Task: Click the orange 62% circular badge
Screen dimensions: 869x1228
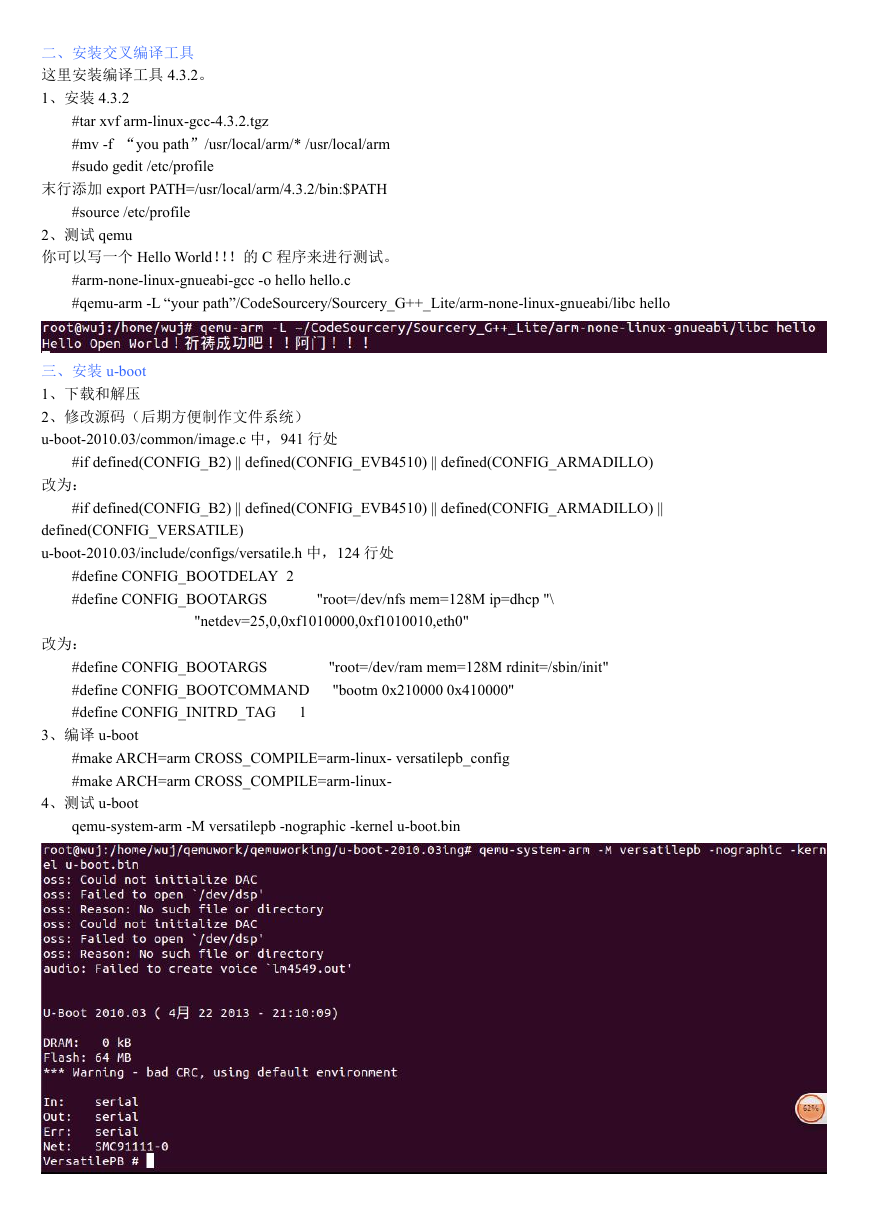Action: [809, 1109]
